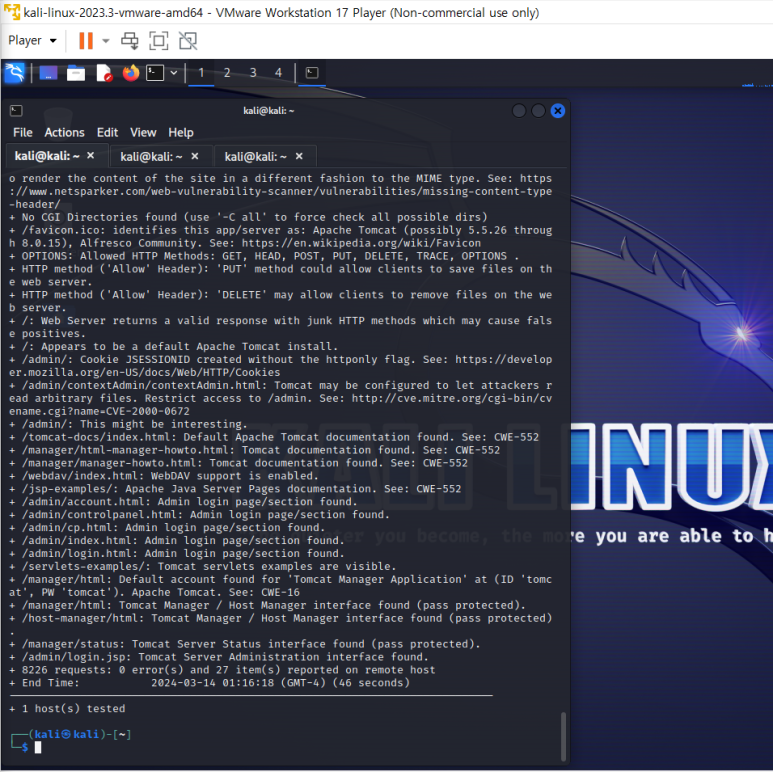
Task: Switch to workspace 1
Action: click(201, 73)
